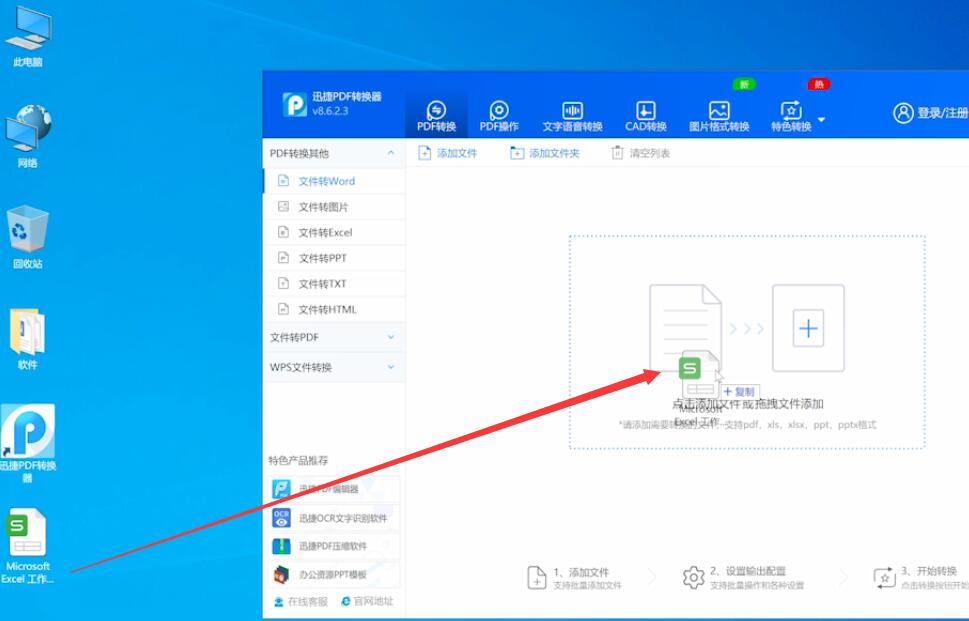This screenshot has width=969, height=621.
Task: Select 文件转TXT in the sidebar
Action: click(x=334, y=284)
